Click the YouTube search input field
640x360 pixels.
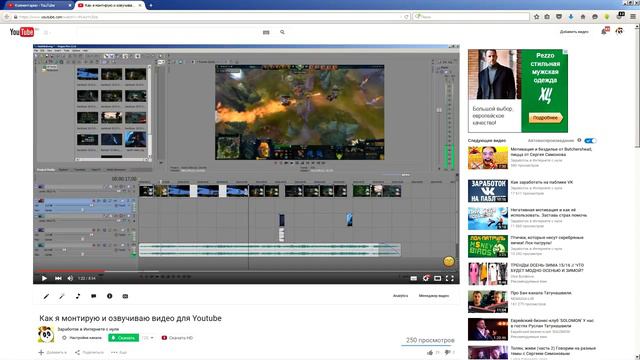(x=167, y=32)
